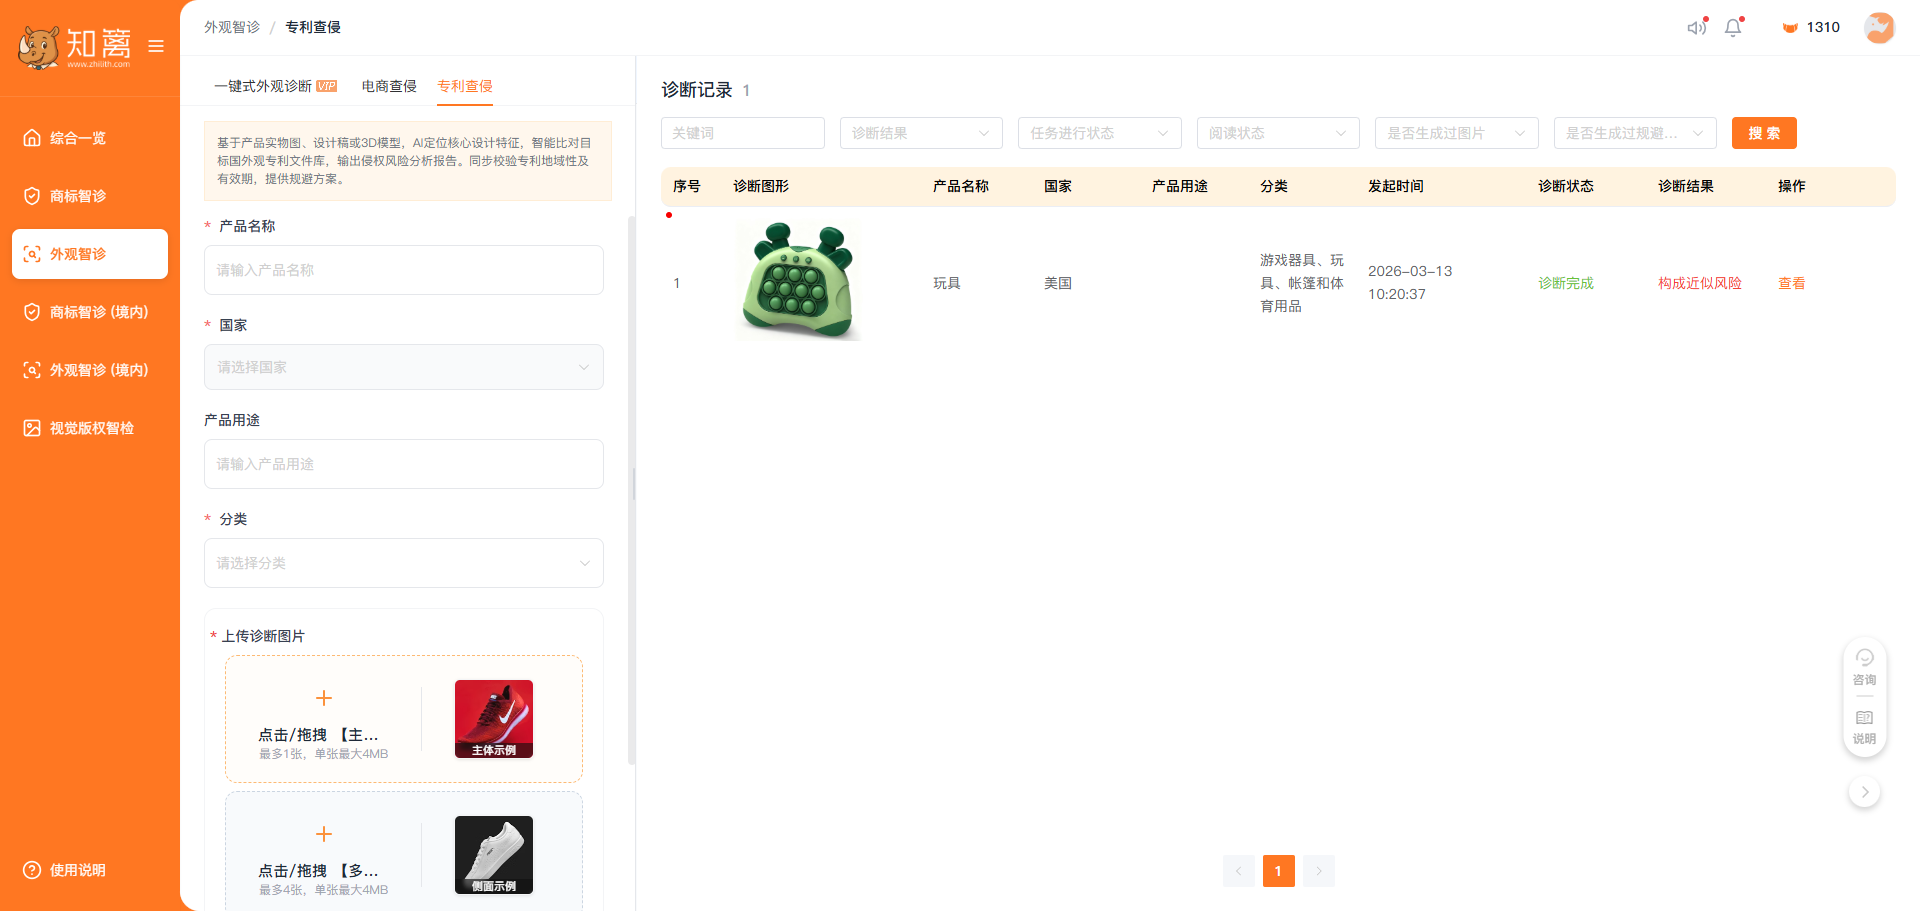Viewport: 1920px width, 911px height.
Task: View the 主体示例 red shoe thumbnail
Action: pos(494,719)
